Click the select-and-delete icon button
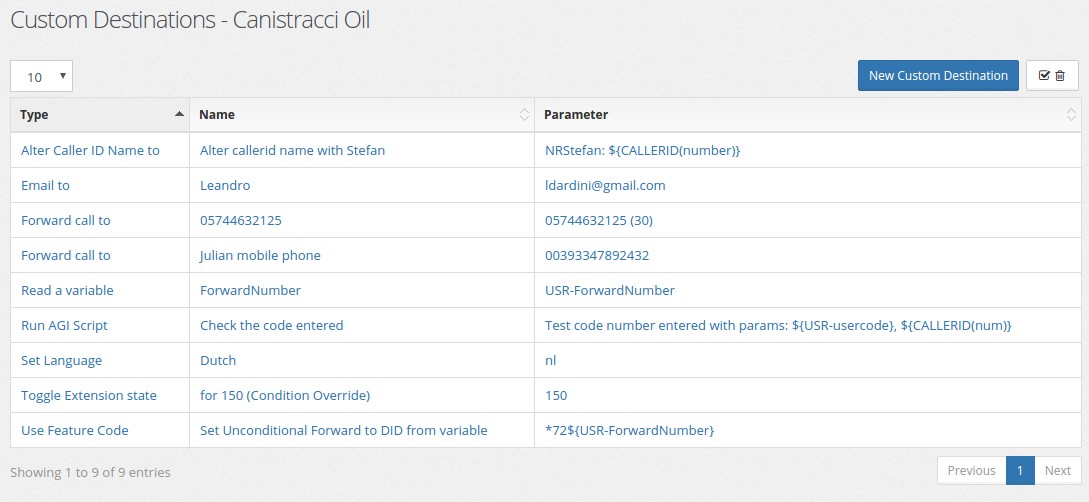This screenshot has height=502, width=1089. [1051, 76]
